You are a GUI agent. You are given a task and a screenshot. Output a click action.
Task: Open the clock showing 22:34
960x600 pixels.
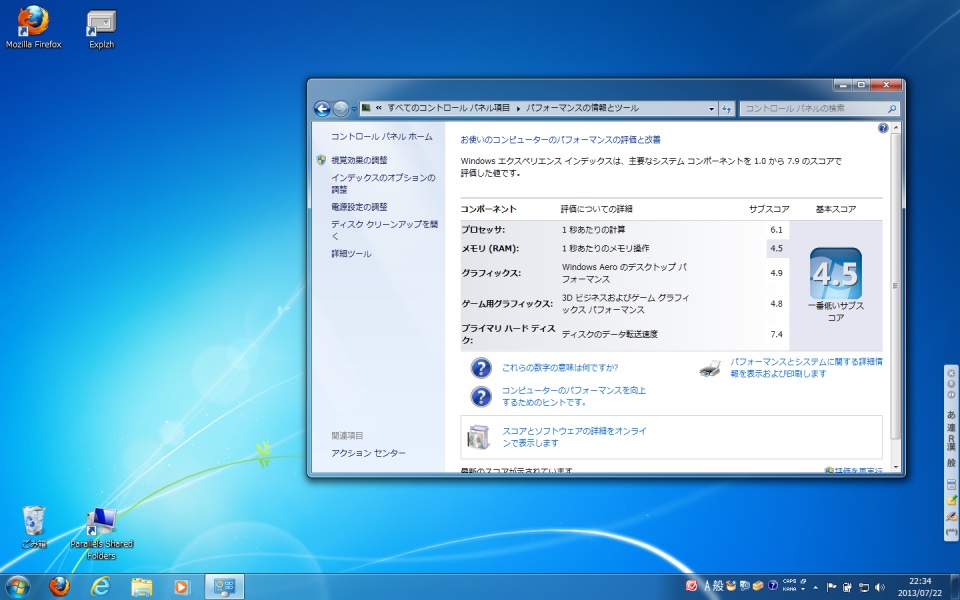(920, 587)
